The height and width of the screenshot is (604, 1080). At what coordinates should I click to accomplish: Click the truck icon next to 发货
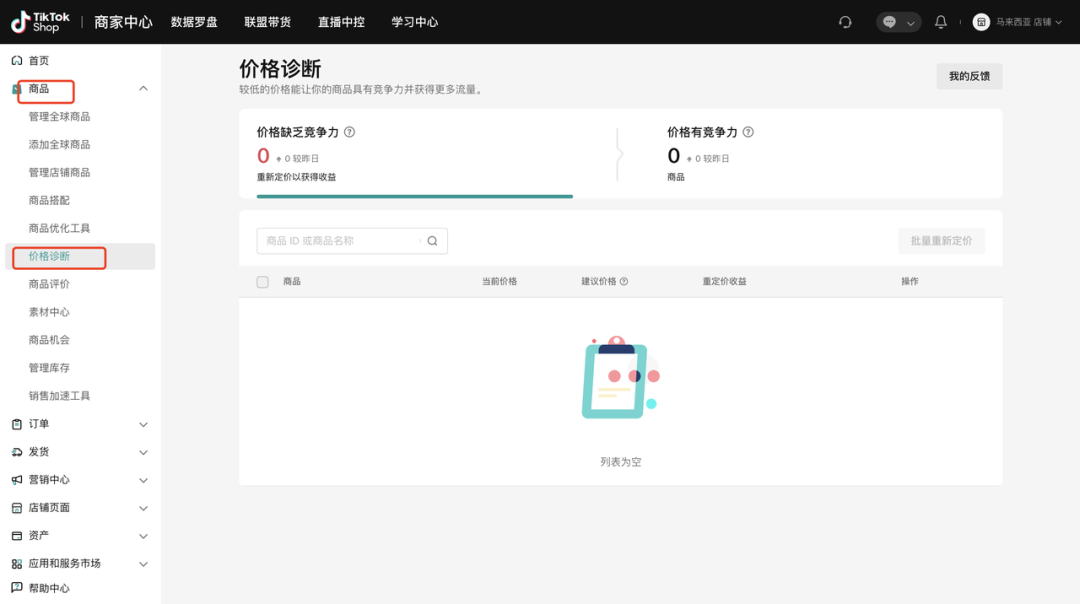[15, 451]
